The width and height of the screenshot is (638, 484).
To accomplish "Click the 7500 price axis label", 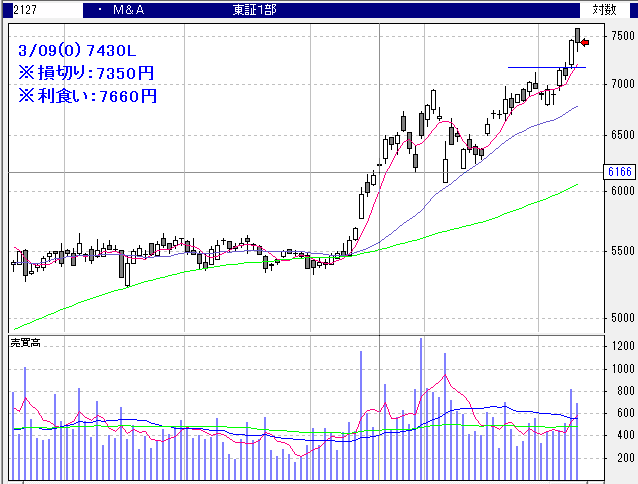I will pos(622,36).
